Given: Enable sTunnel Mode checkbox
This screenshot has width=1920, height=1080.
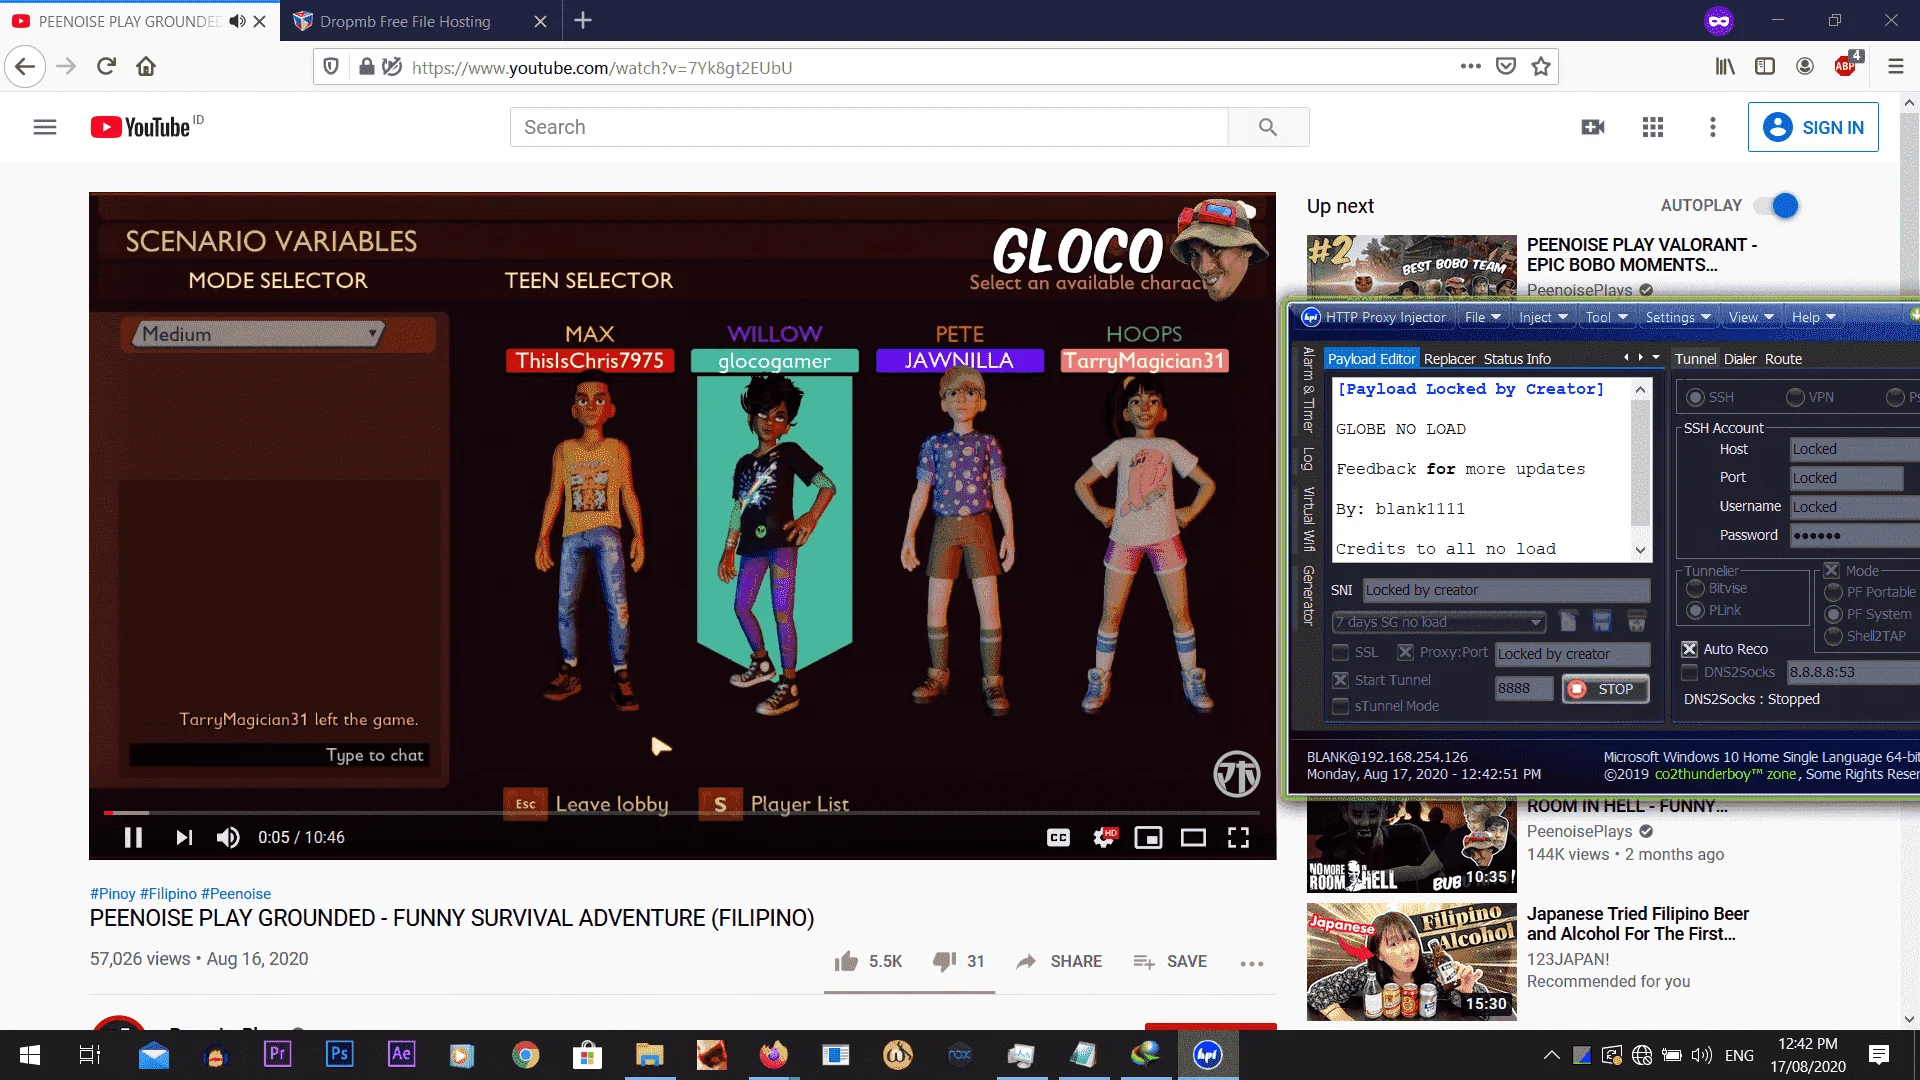Looking at the screenshot, I should pos(1341,706).
